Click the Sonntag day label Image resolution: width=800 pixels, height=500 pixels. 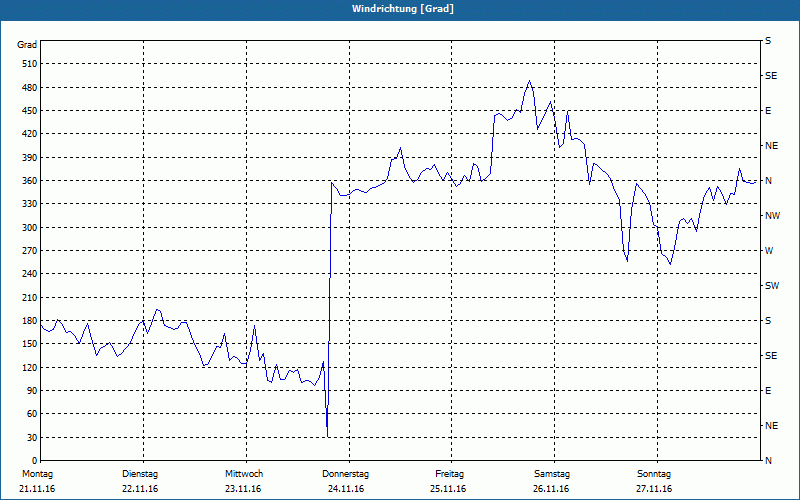coord(654,474)
